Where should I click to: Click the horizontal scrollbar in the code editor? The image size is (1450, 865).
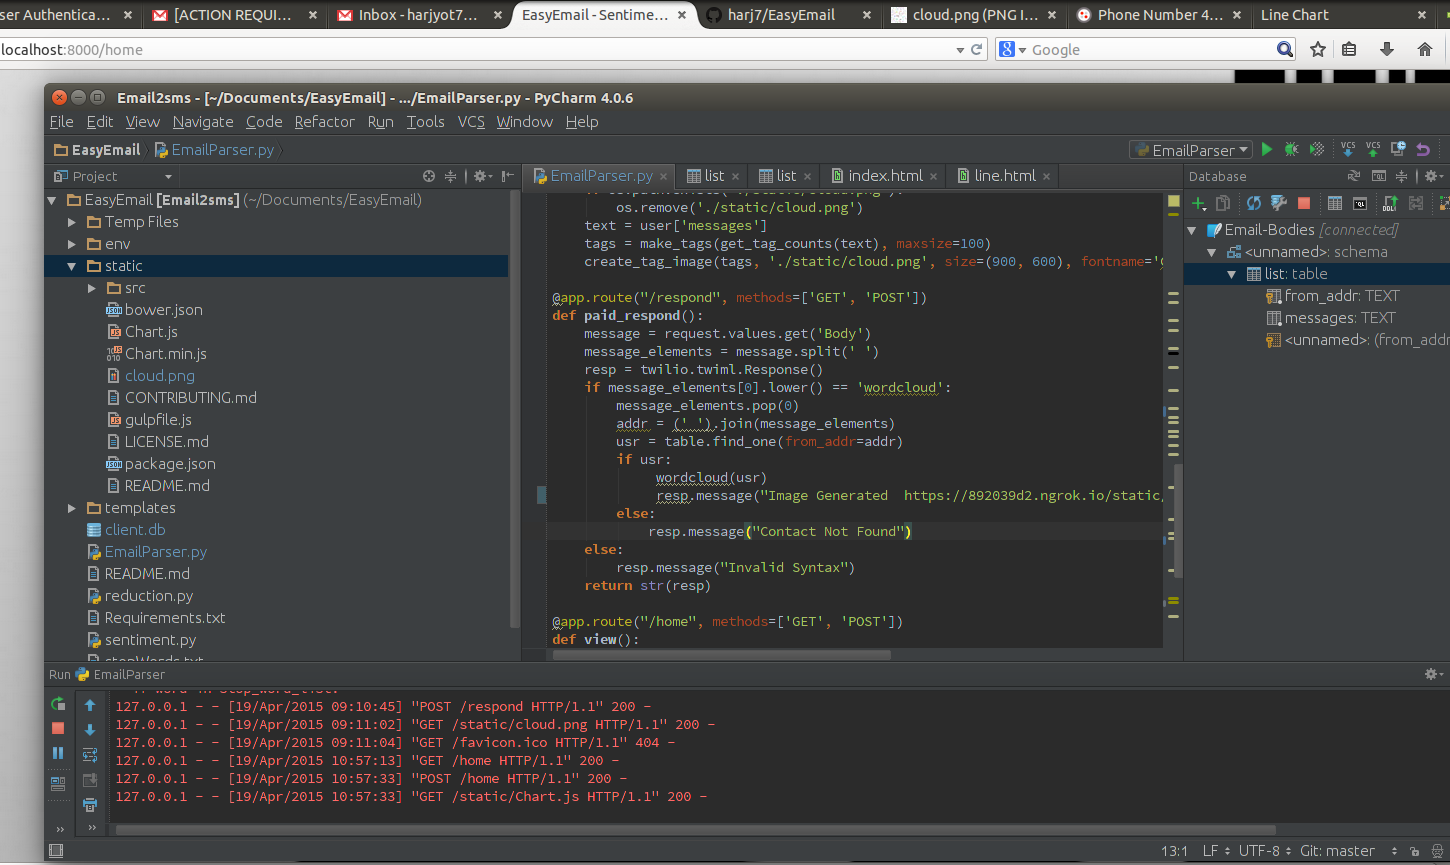point(720,656)
